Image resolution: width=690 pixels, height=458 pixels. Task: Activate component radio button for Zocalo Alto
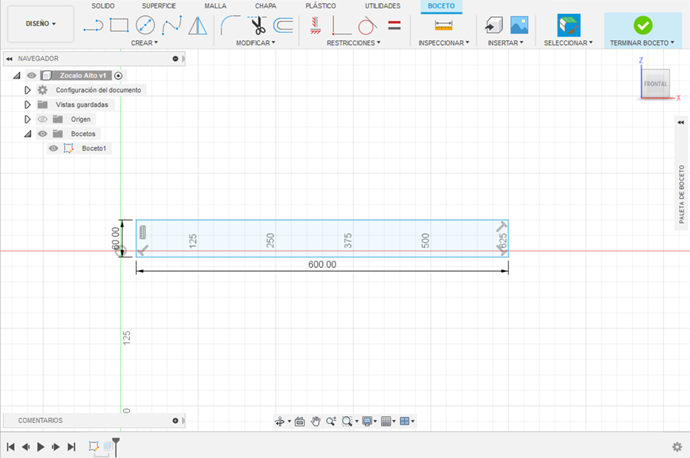click(x=118, y=76)
